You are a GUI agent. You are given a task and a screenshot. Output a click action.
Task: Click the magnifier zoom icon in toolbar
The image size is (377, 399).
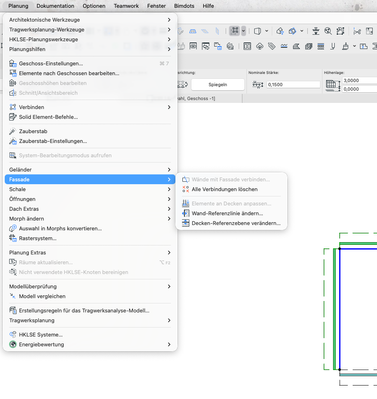328,31
